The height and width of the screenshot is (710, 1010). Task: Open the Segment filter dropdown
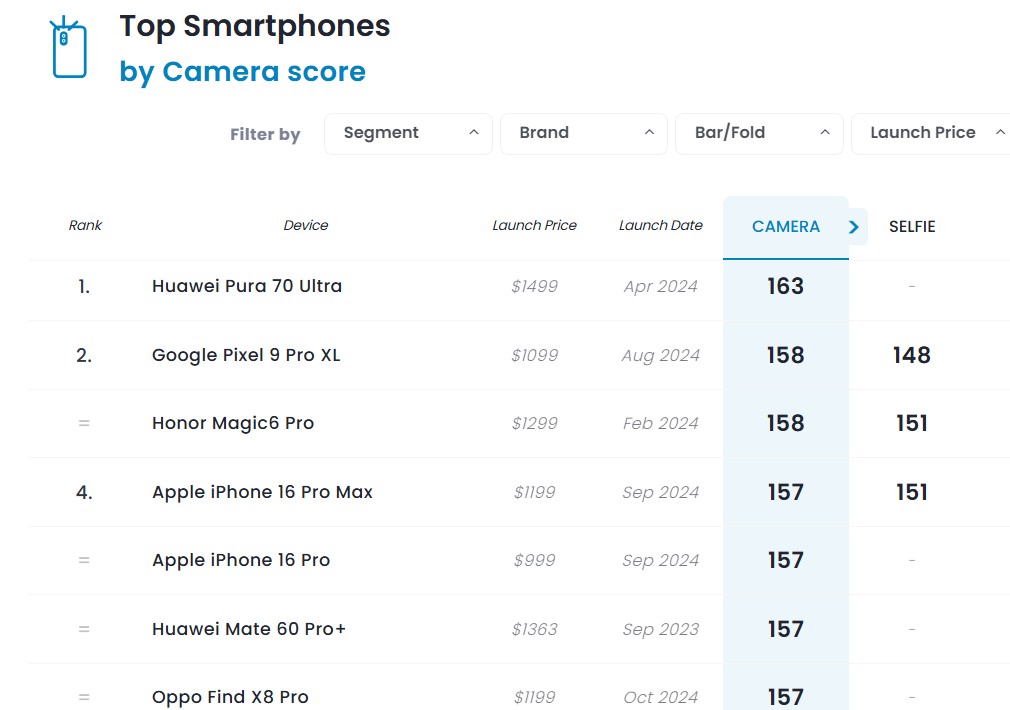pos(408,133)
